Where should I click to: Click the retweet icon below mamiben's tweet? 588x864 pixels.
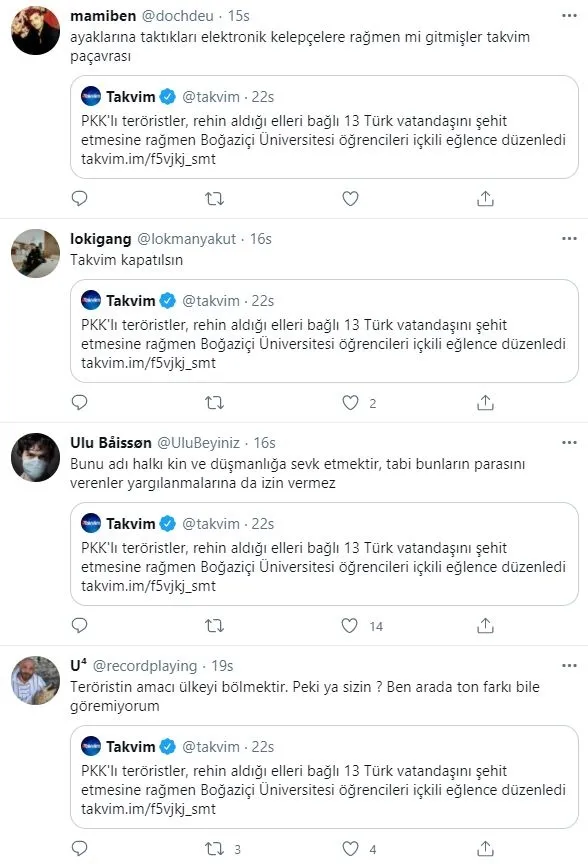click(x=213, y=198)
